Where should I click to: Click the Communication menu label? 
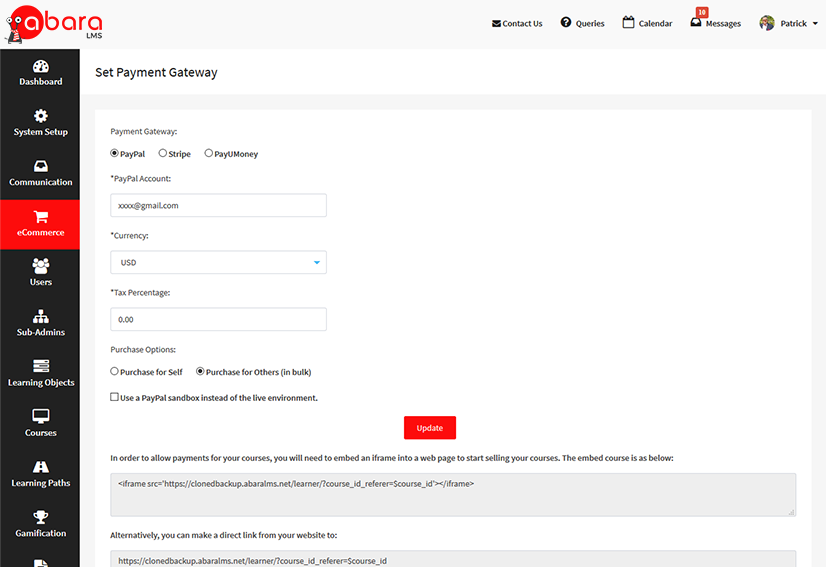(41, 182)
